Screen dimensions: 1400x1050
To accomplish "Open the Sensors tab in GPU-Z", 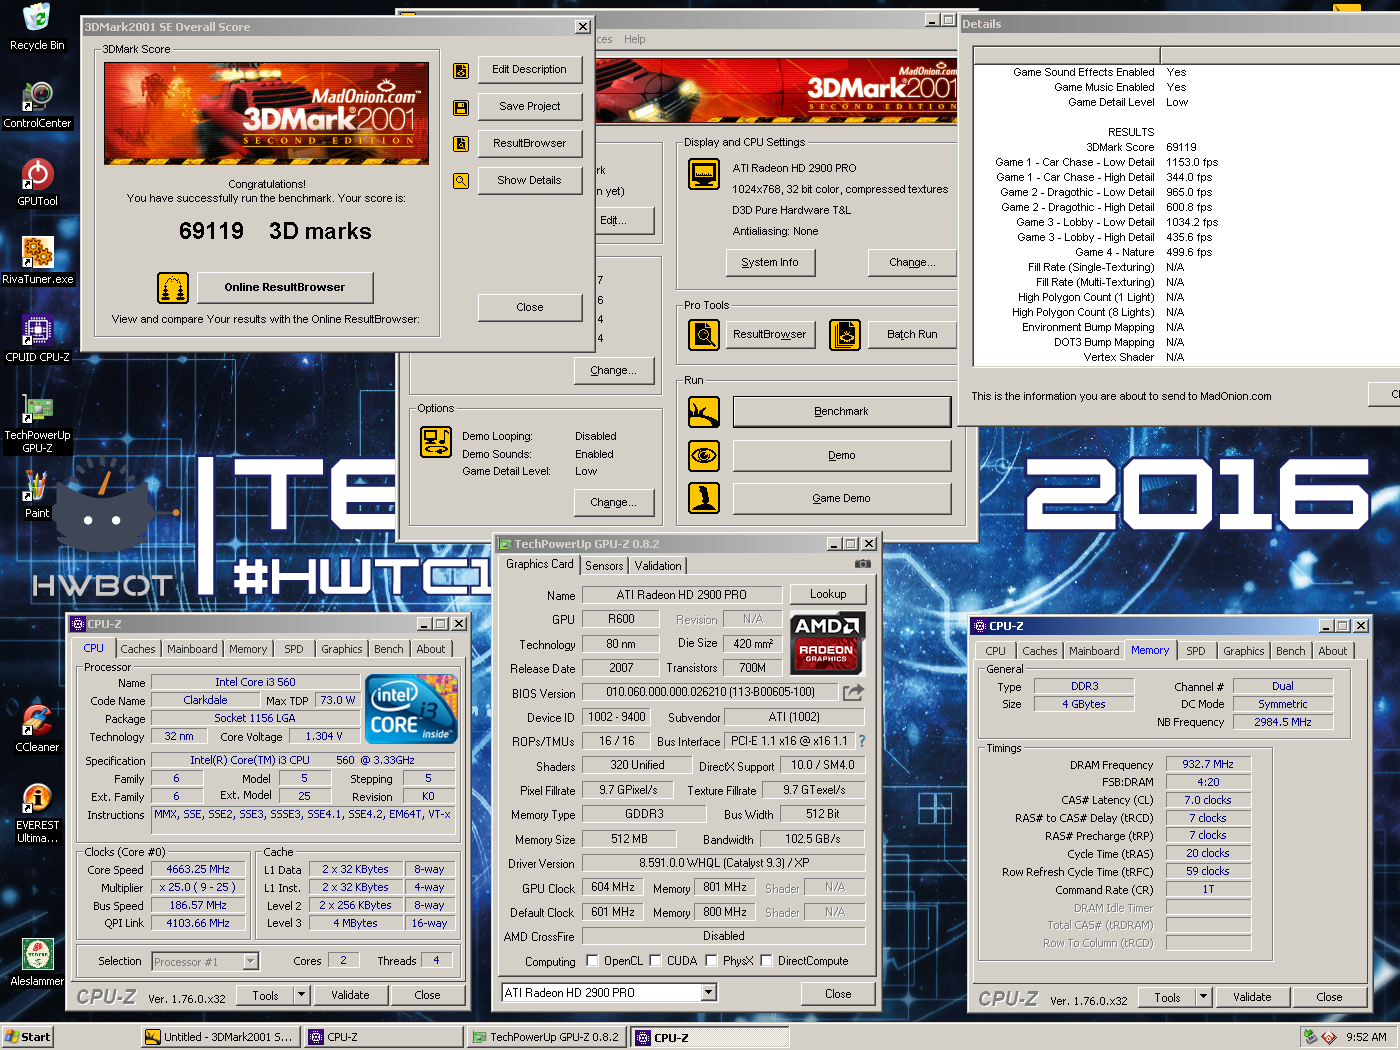I will [604, 566].
